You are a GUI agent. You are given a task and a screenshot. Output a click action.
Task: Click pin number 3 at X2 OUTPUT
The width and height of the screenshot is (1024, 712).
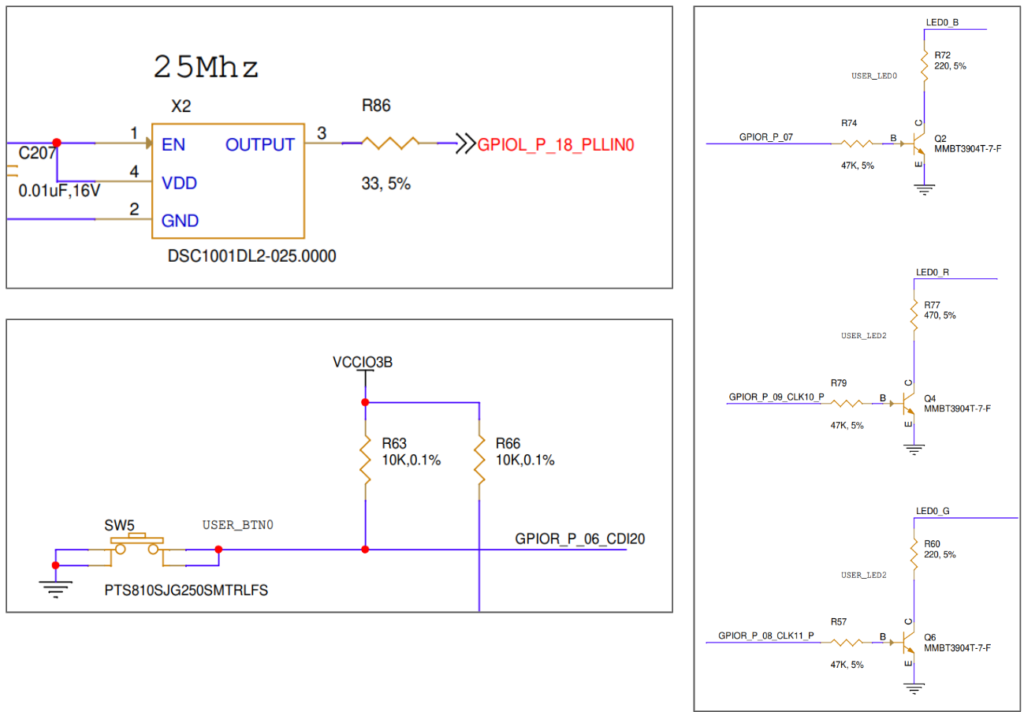(321, 133)
